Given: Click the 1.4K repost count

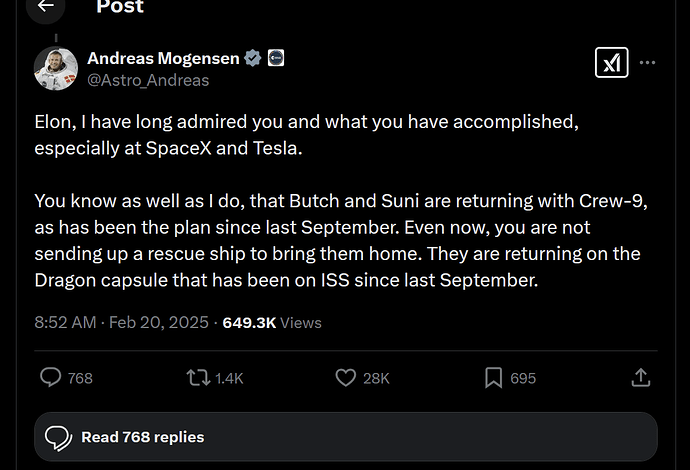Looking at the screenshot, I should click(229, 378).
